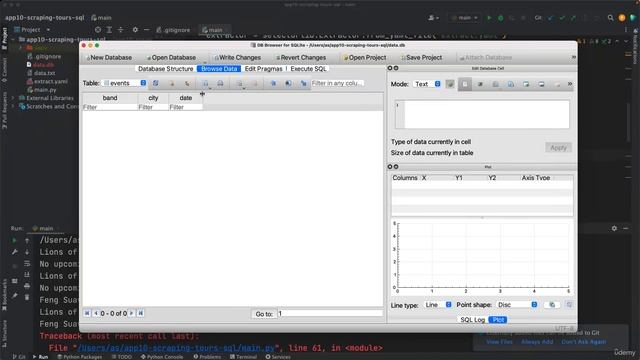Open the Terminal tool window tab

pyautogui.click(x=243, y=357)
